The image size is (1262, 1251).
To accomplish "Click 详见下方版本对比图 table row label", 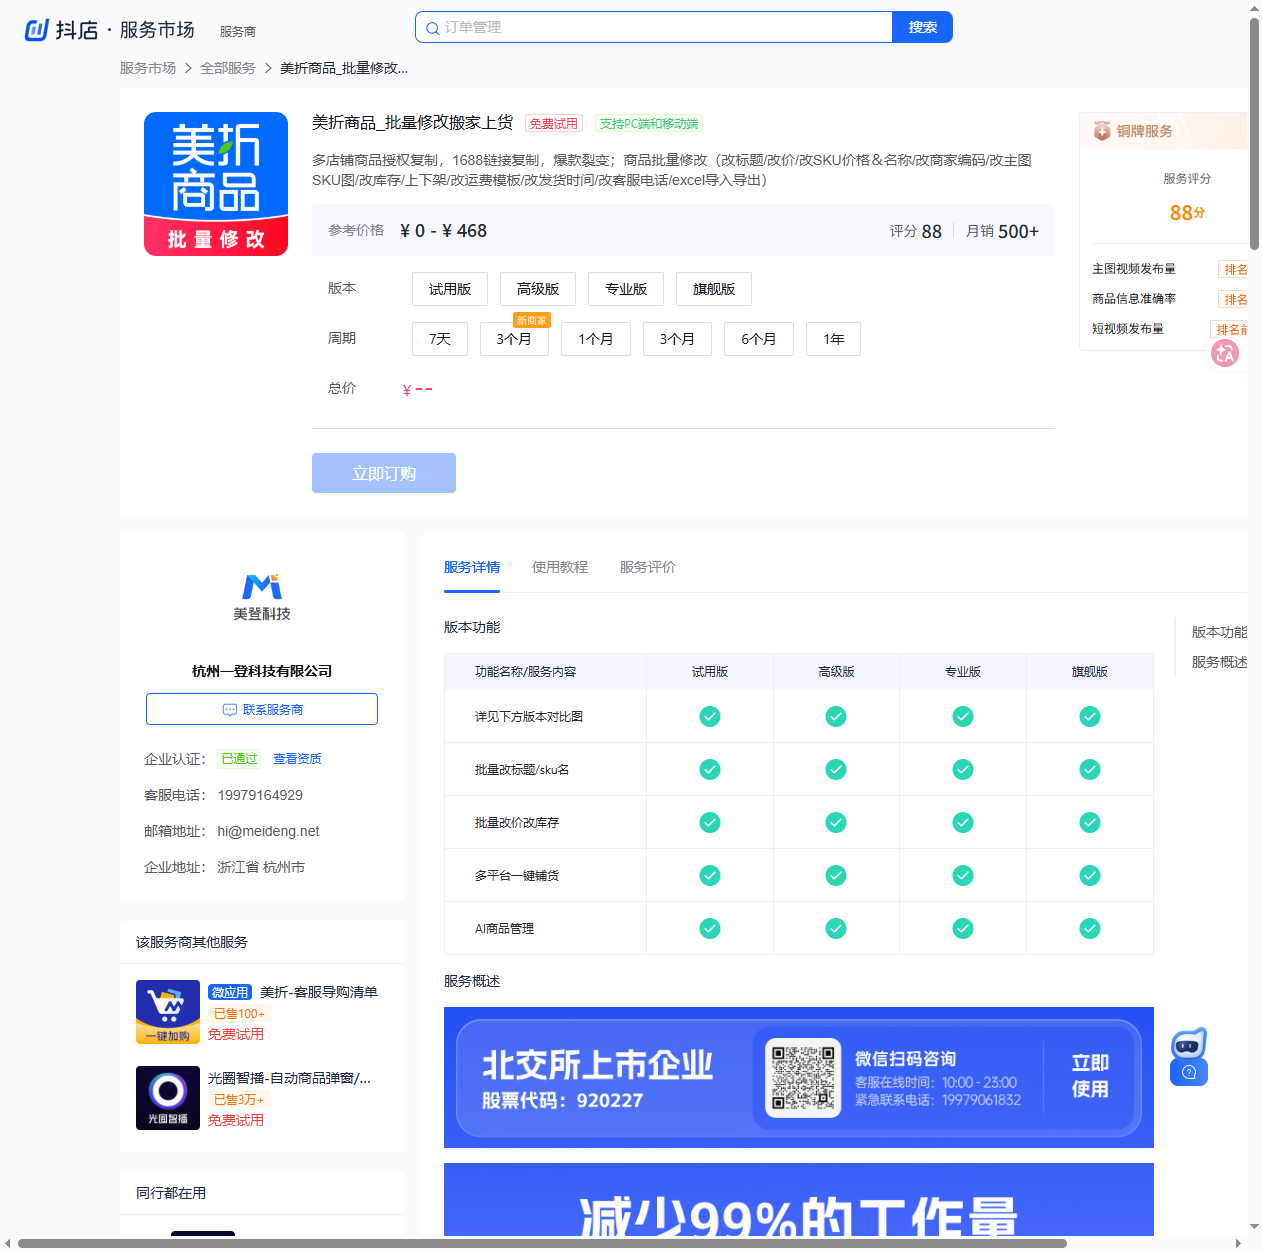I will (529, 716).
